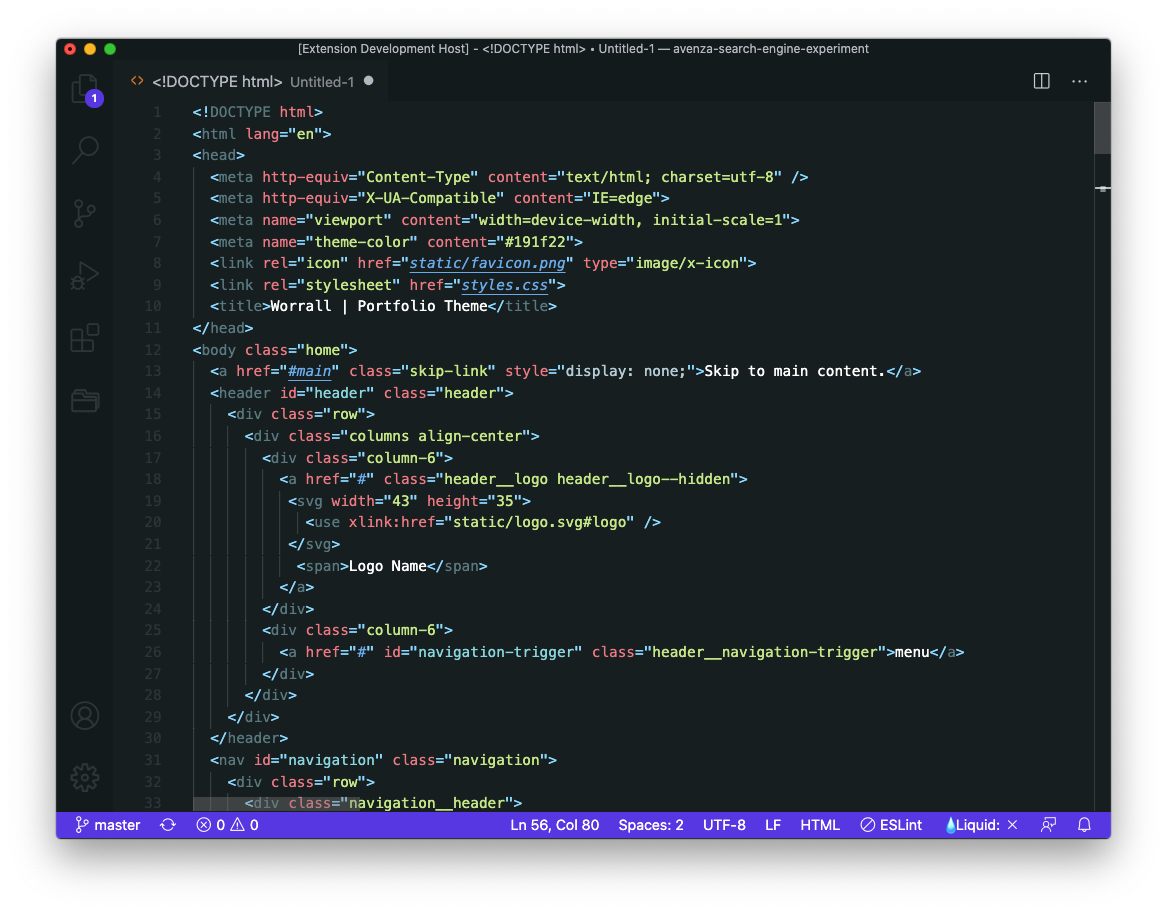Close unsaved tab via dot indicator
Viewport: 1167px width, 913px height.
(368, 81)
